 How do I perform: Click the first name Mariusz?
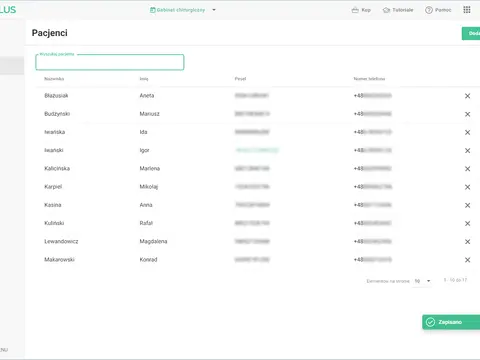pyautogui.click(x=149, y=114)
